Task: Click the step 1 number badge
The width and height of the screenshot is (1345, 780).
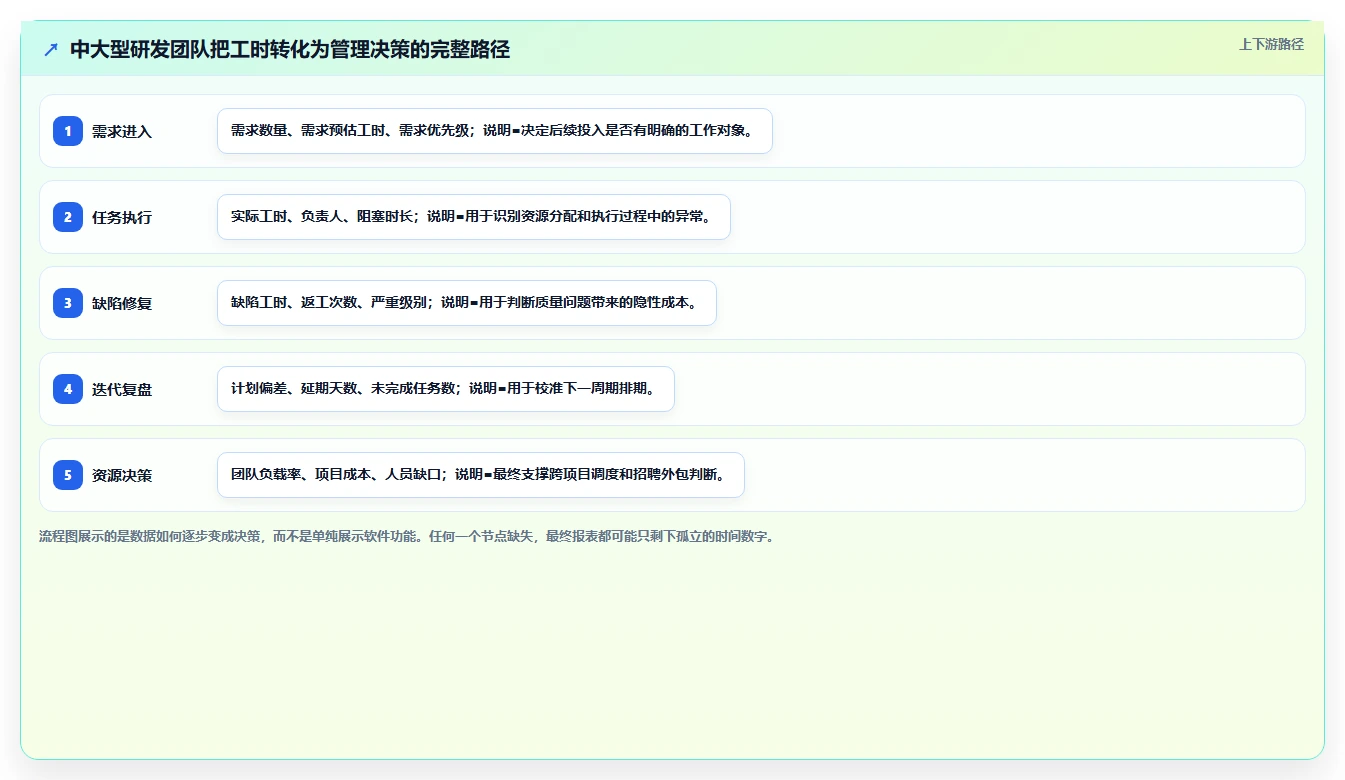Action: (68, 131)
